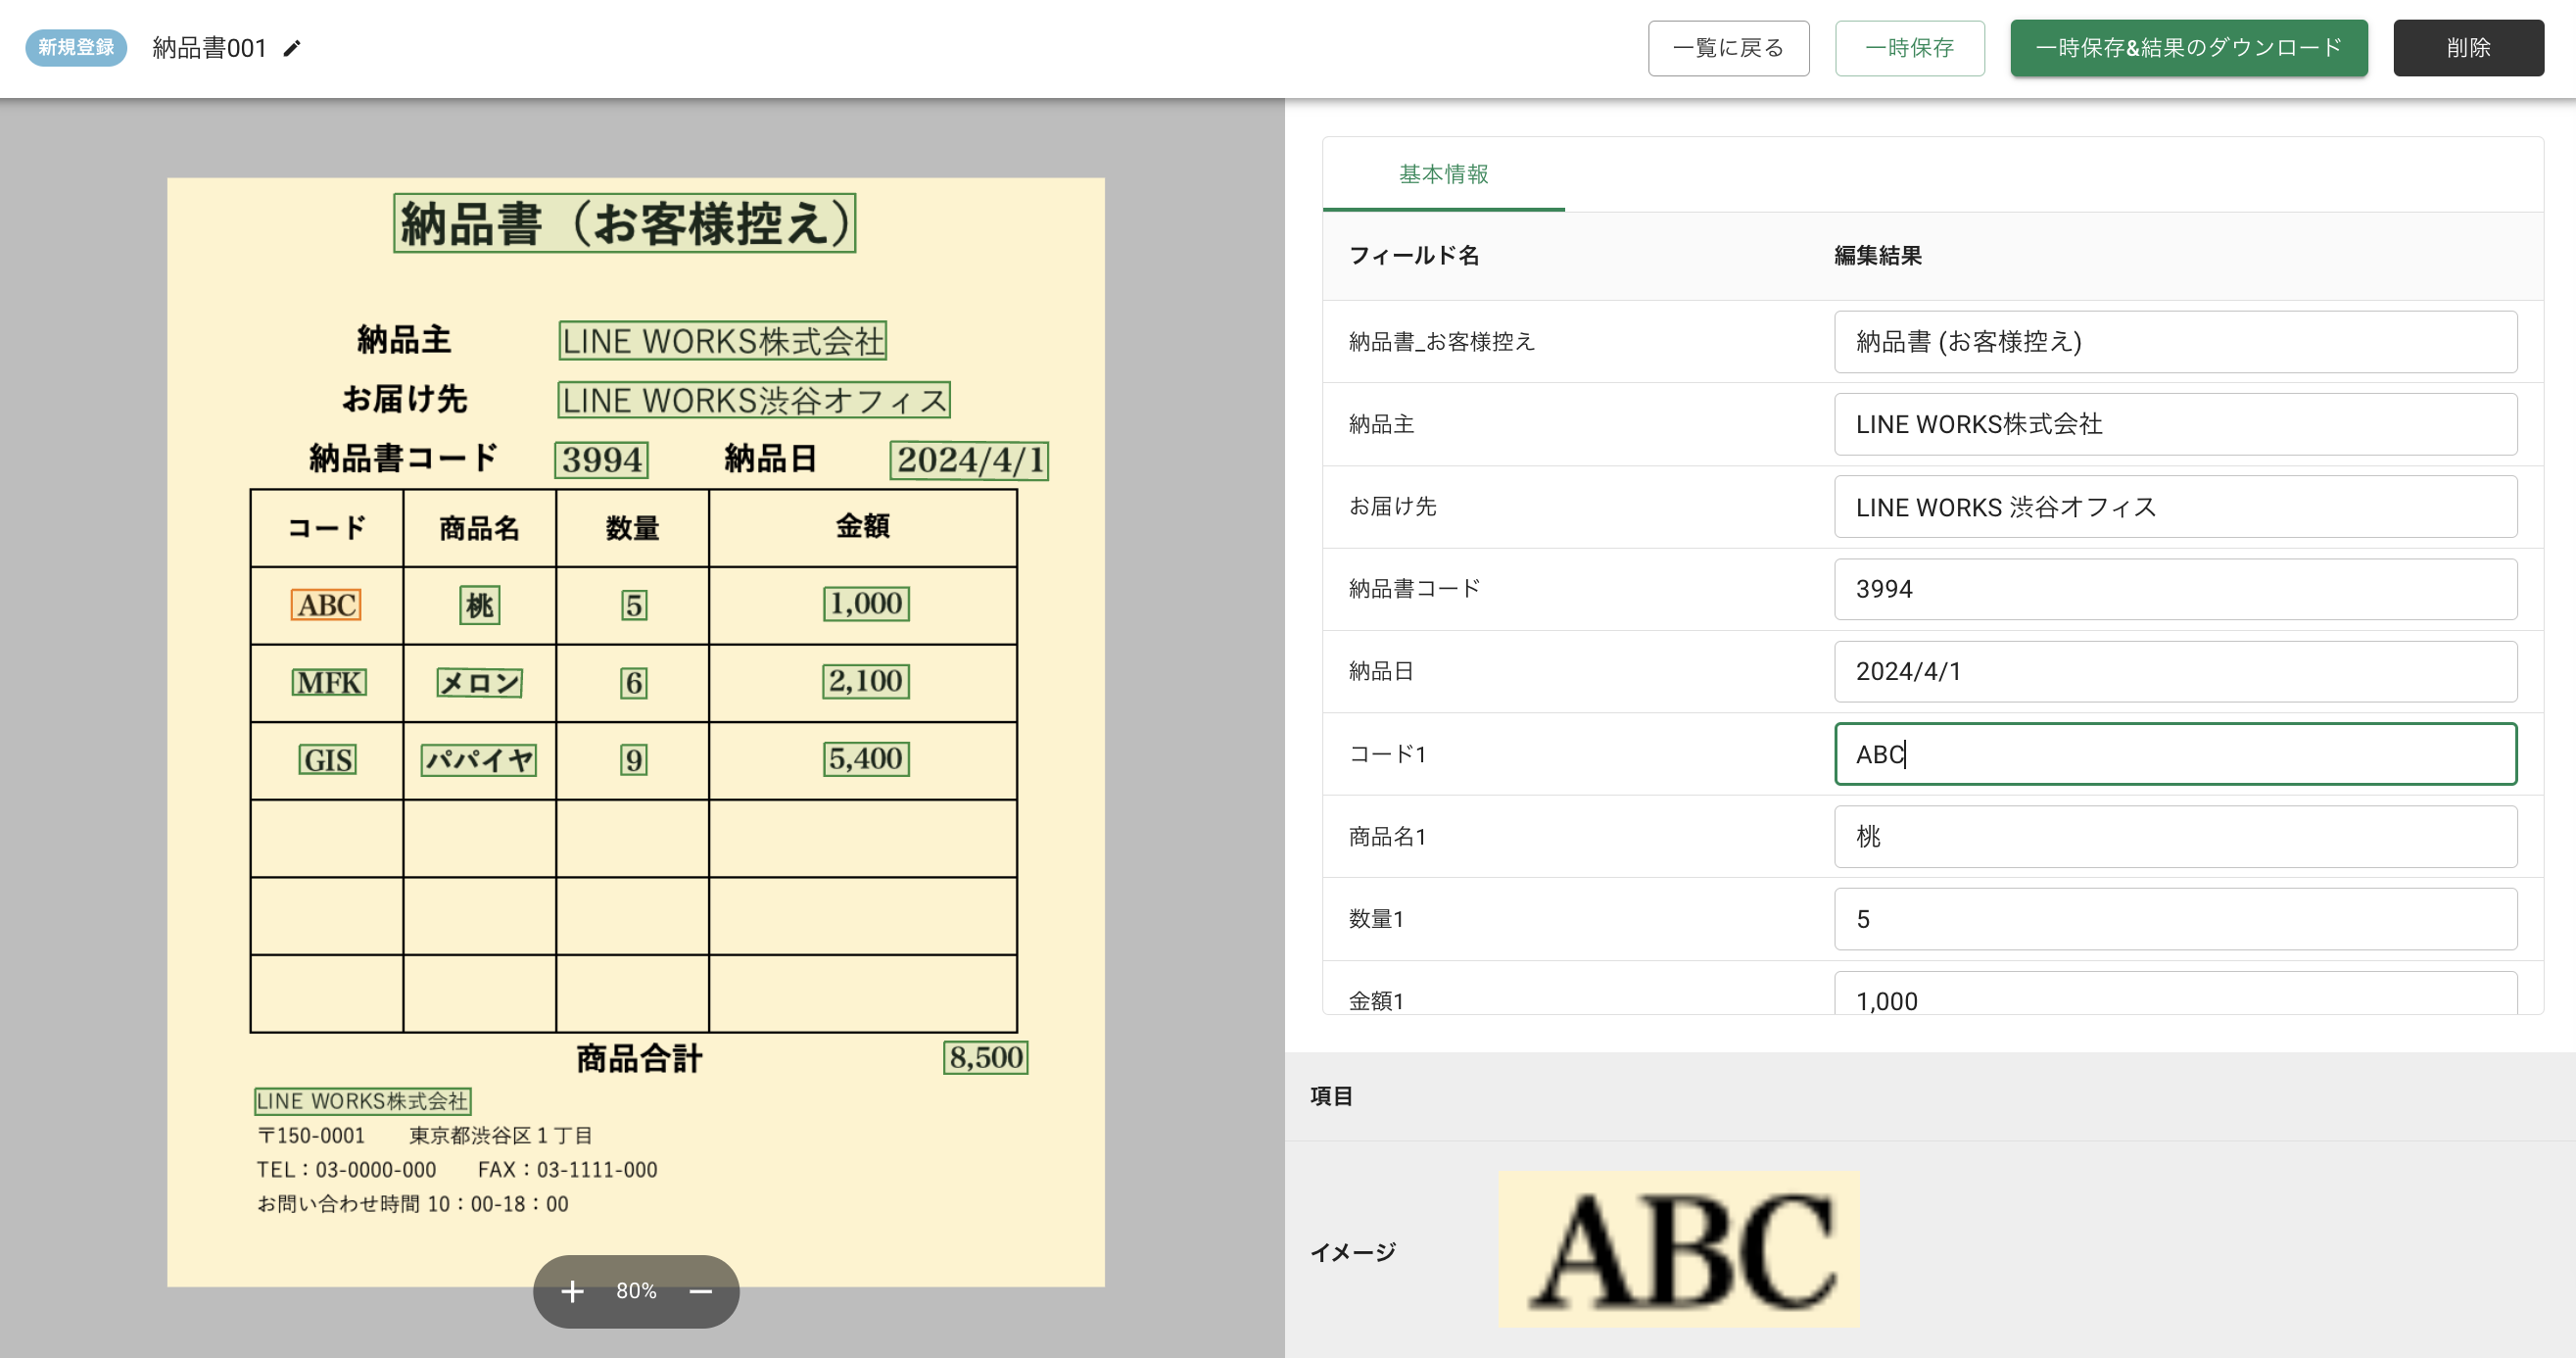Image resolution: width=2576 pixels, height=1358 pixels.
Task: Click the ABC cropped image thumbnail
Action: pyautogui.click(x=1678, y=1250)
